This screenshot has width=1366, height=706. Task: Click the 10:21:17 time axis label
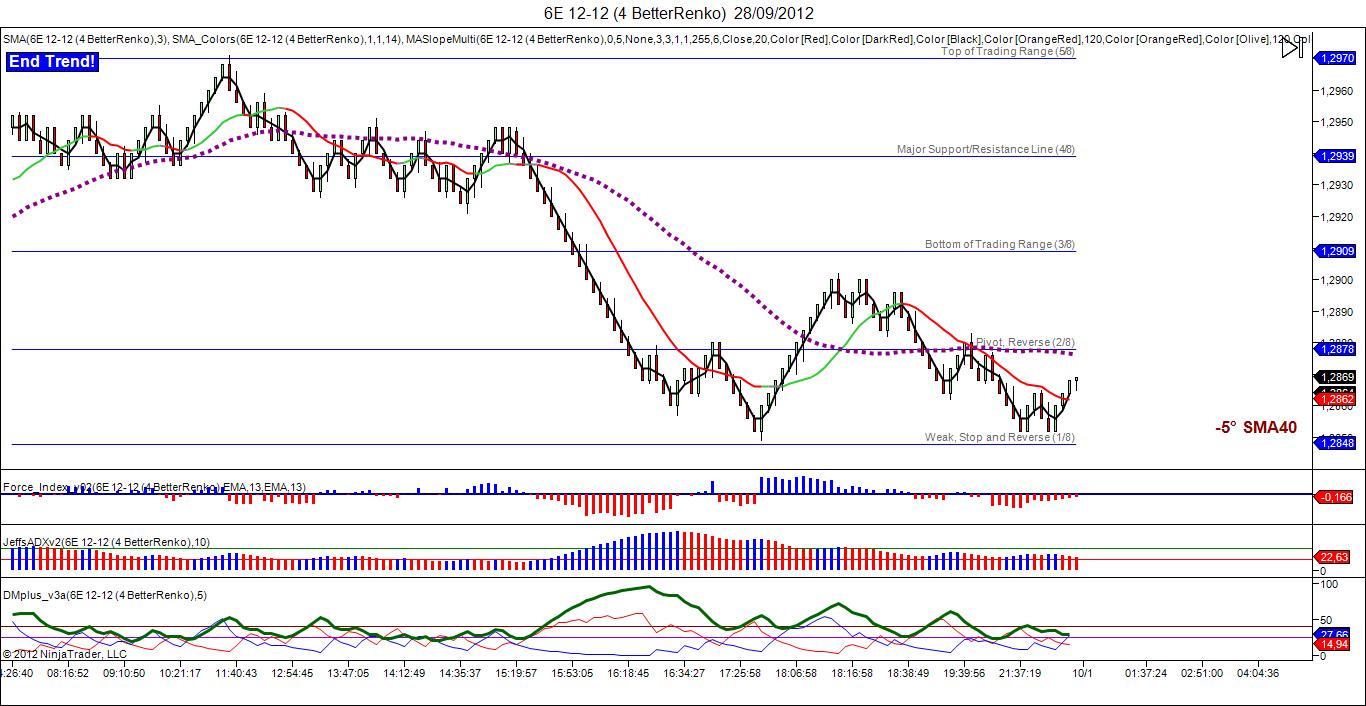178,673
